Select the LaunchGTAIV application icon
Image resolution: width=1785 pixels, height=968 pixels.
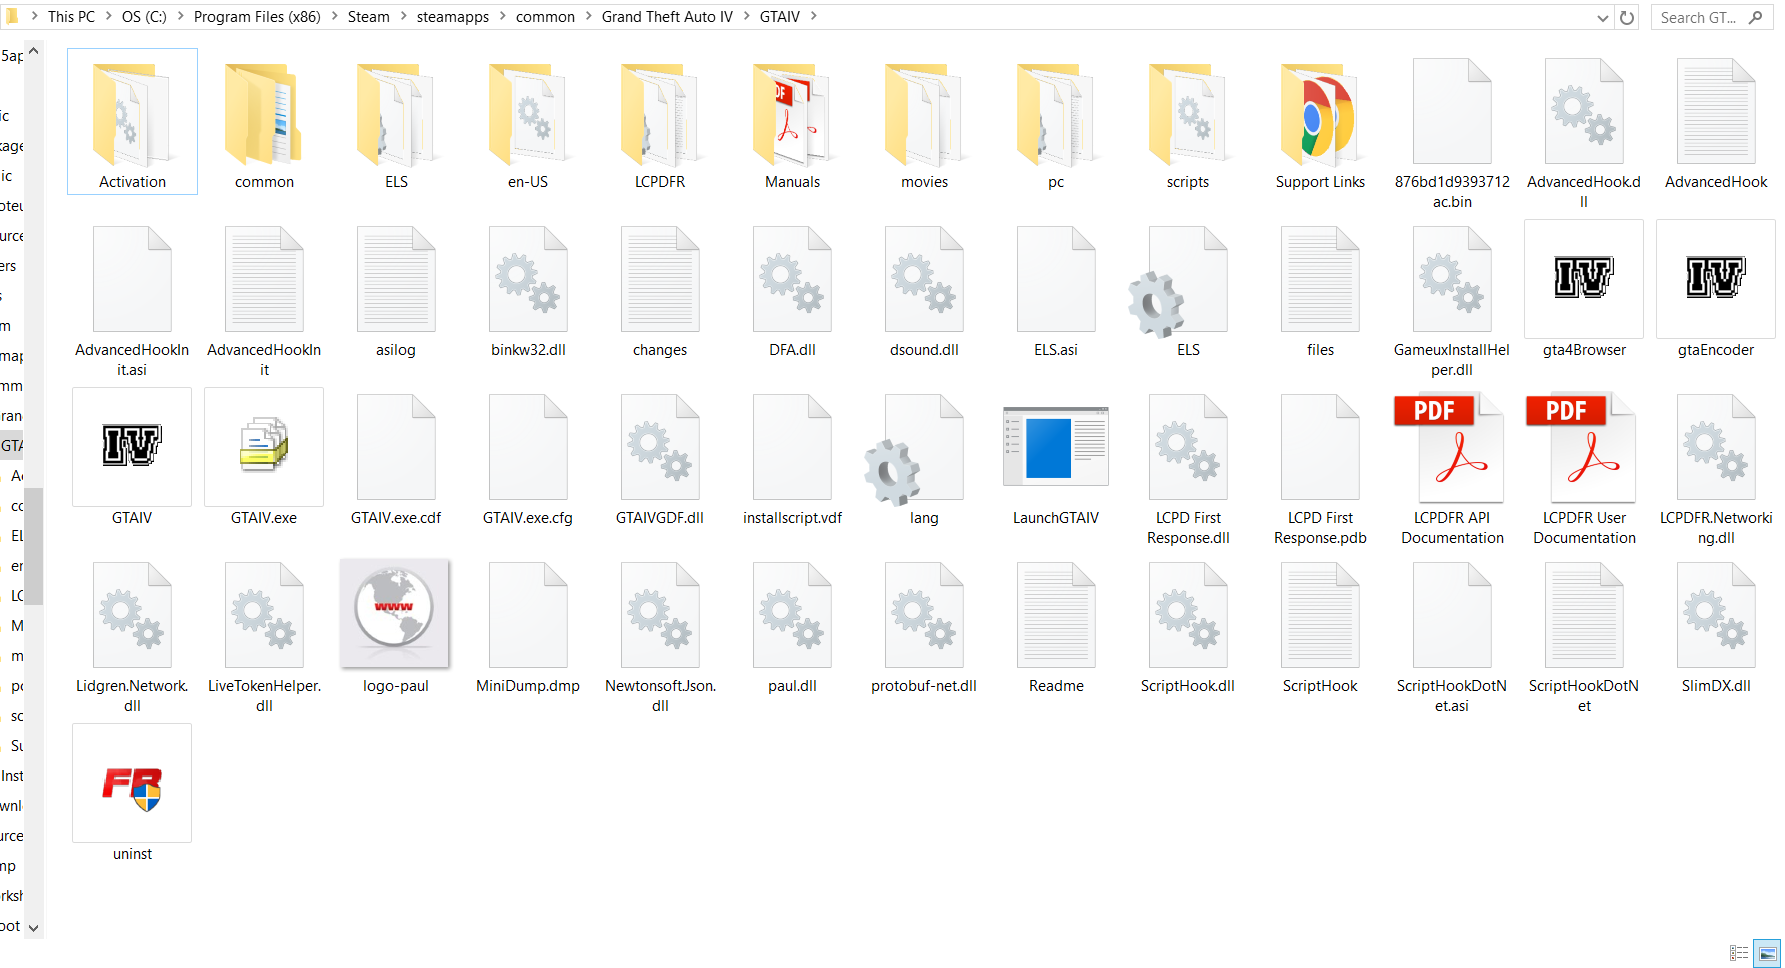pyautogui.click(x=1056, y=447)
